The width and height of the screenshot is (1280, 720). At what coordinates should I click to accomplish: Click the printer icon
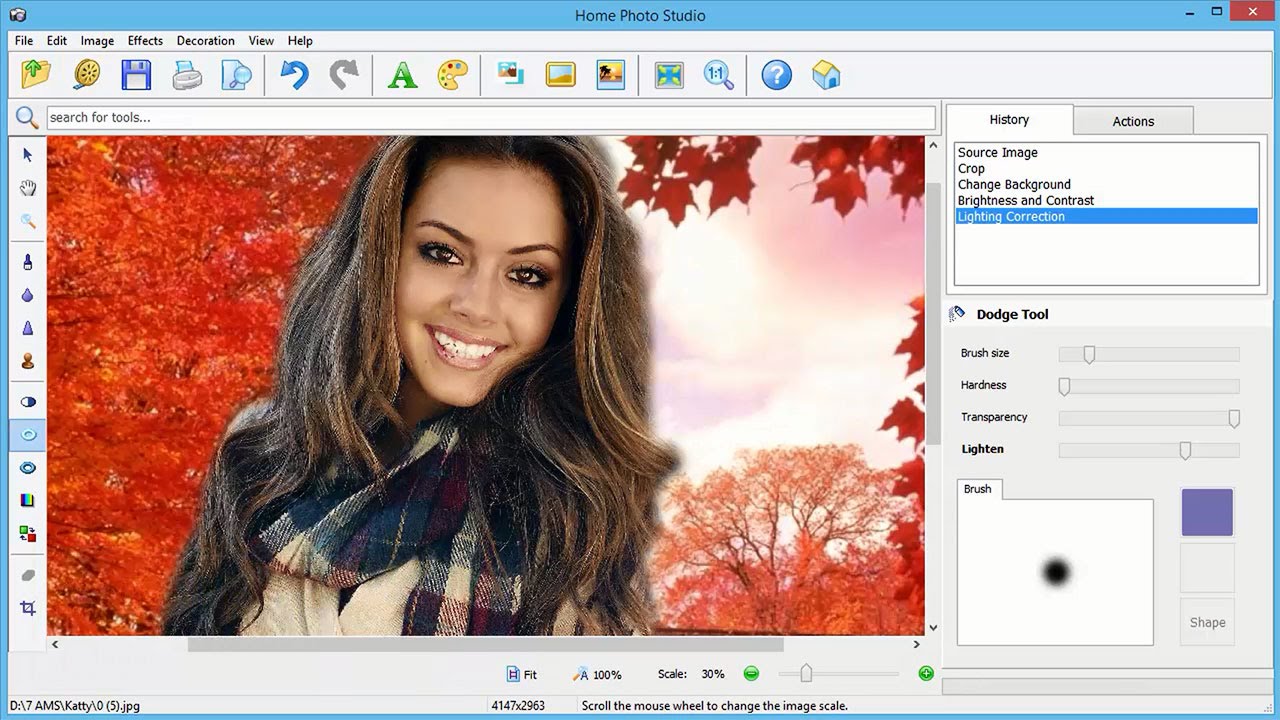click(x=187, y=75)
